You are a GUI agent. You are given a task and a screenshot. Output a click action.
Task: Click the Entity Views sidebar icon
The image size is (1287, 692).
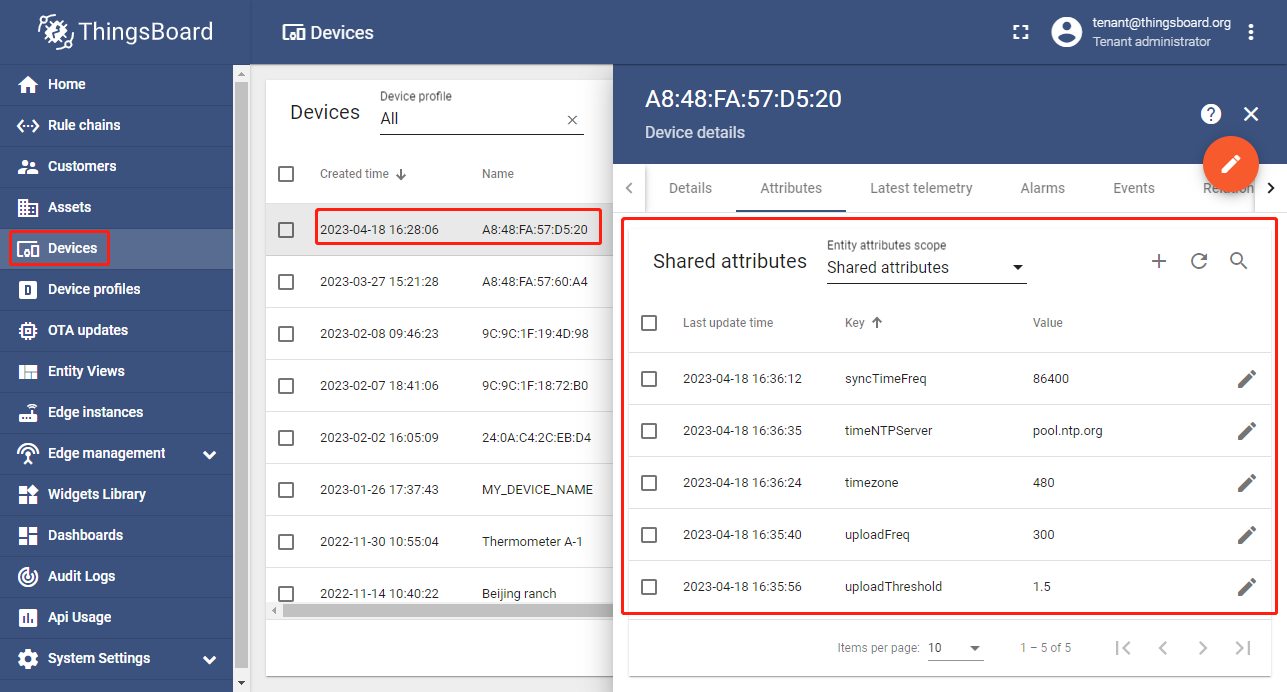28,371
